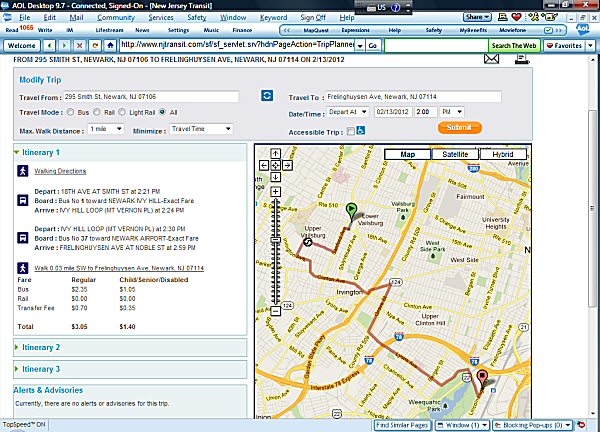
Task: Click the red destination marker on map
Action: [x=482, y=378]
